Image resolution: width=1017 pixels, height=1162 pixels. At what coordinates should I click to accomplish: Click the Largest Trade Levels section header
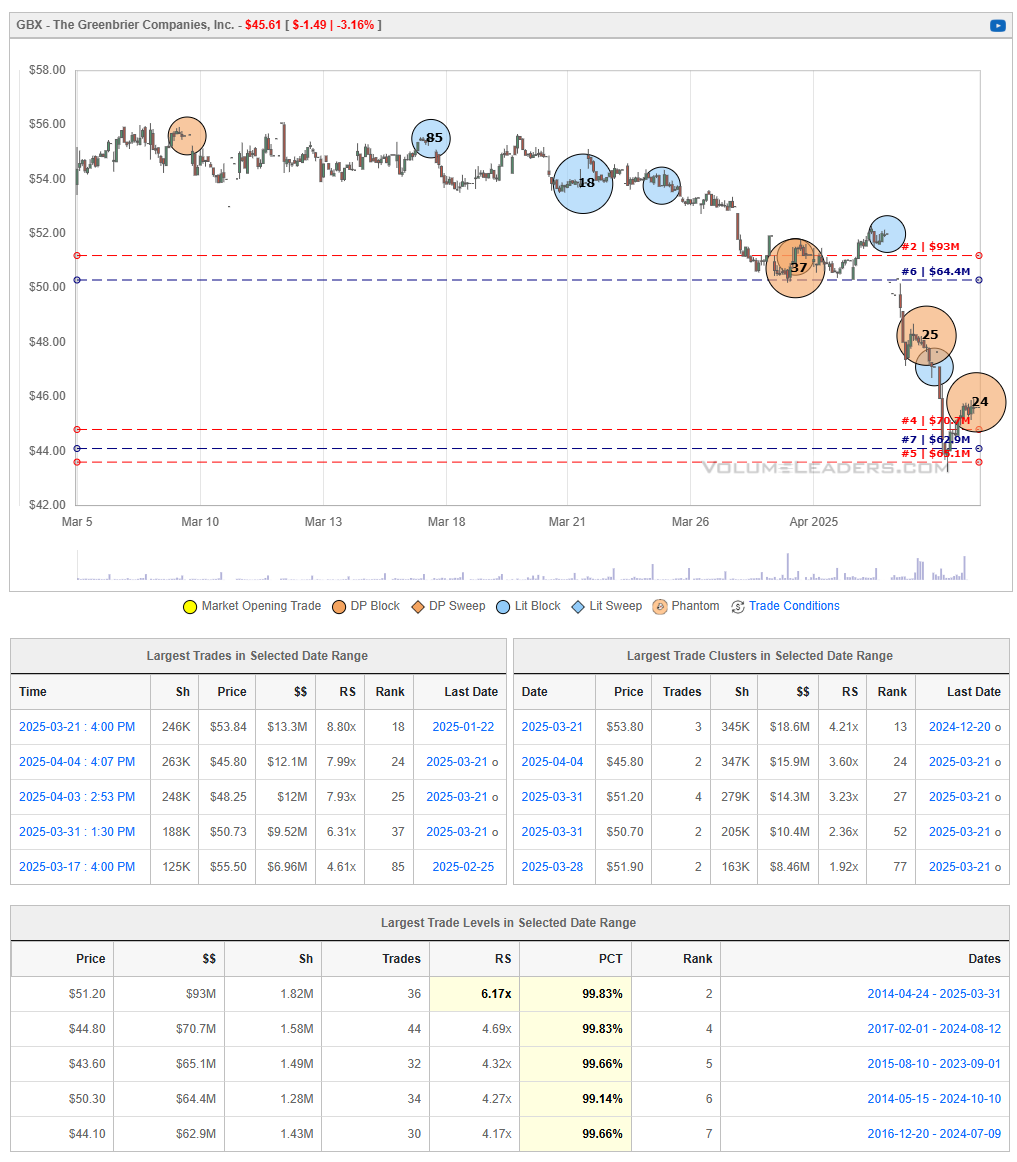coord(508,923)
